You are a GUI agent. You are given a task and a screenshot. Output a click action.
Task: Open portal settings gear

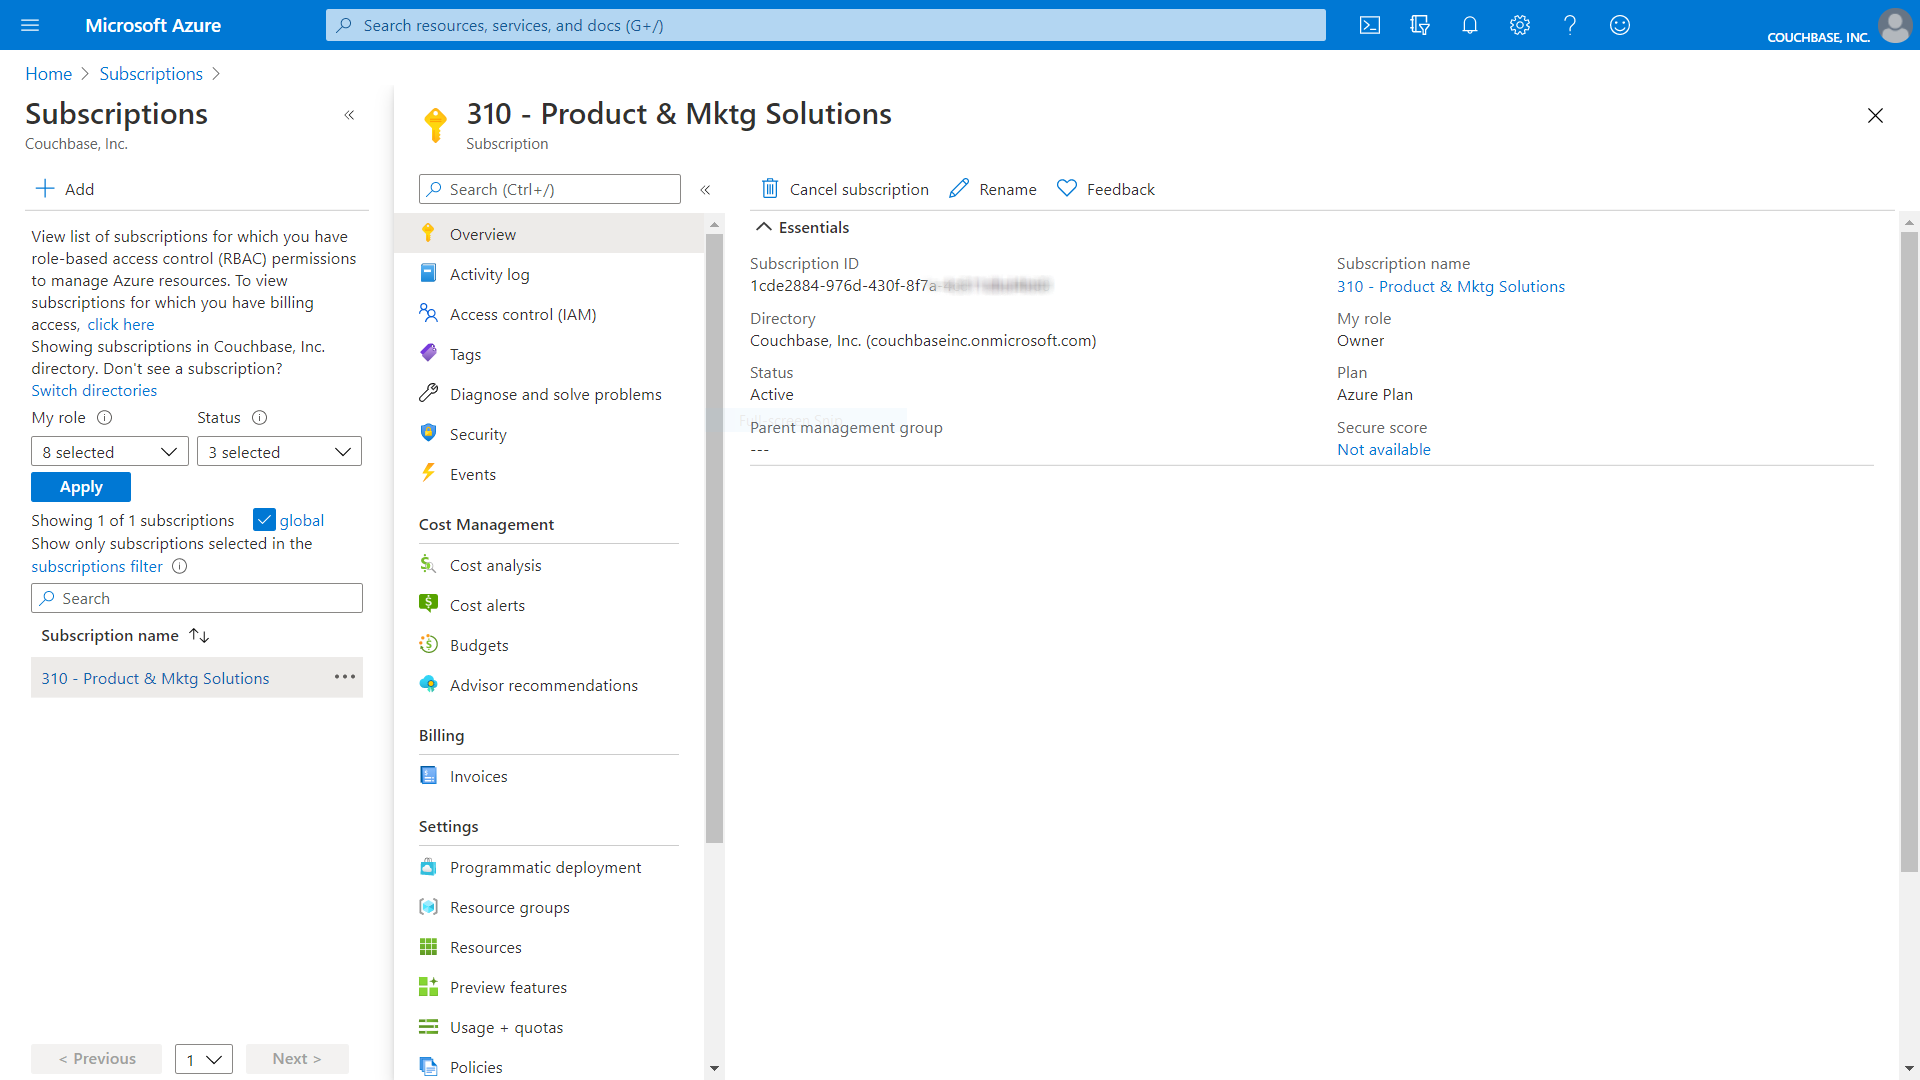pyautogui.click(x=1520, y=25)
